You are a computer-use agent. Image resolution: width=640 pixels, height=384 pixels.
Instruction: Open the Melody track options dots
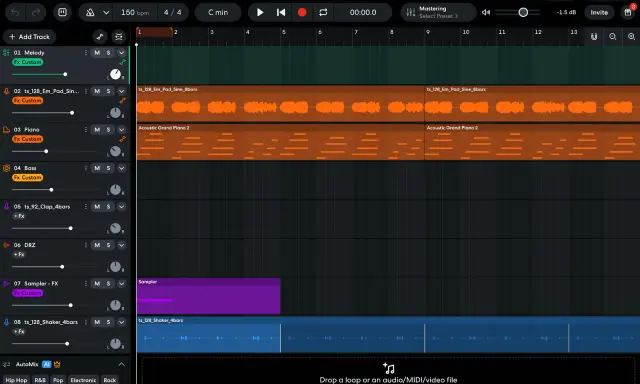(x=86, y=53)
